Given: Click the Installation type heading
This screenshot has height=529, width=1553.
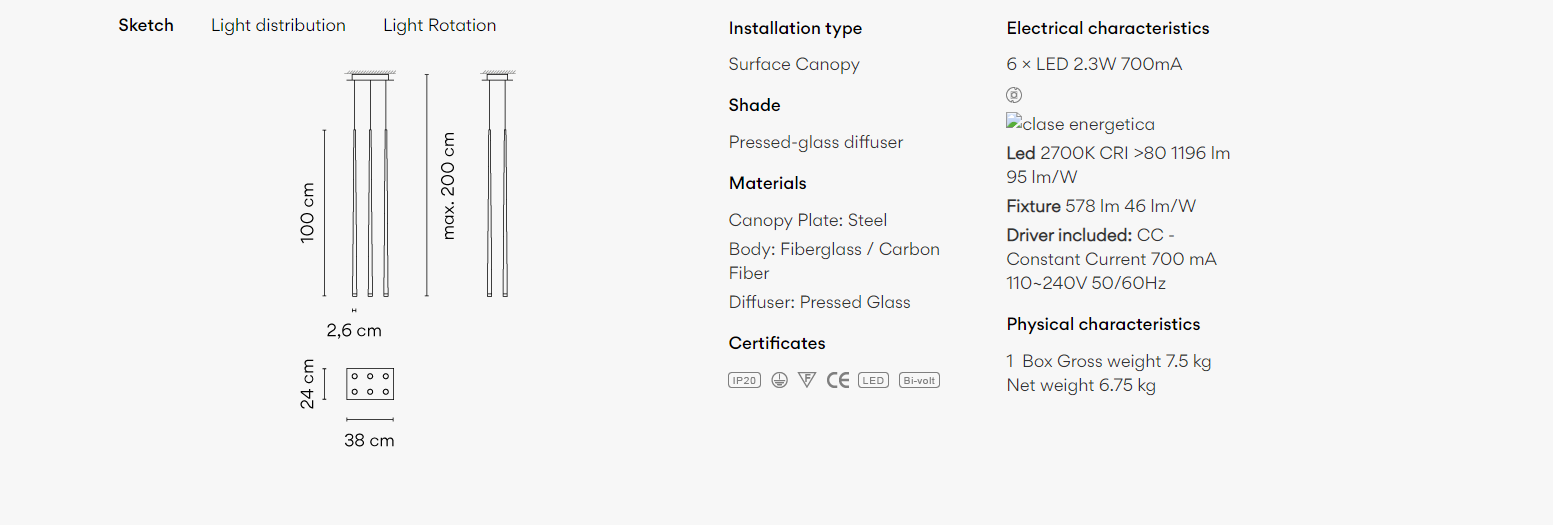Looking at the screenshot, I should tap(795, 28).
